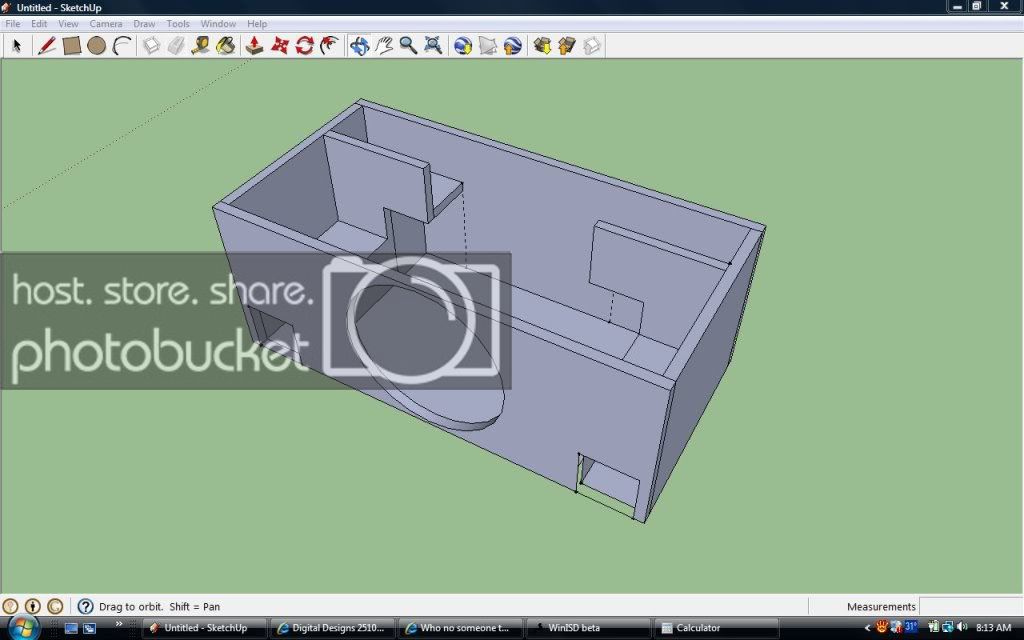The image size is (1024, 640).
Task: Click Toggle Terrain icon
Action: pos(488,46)
